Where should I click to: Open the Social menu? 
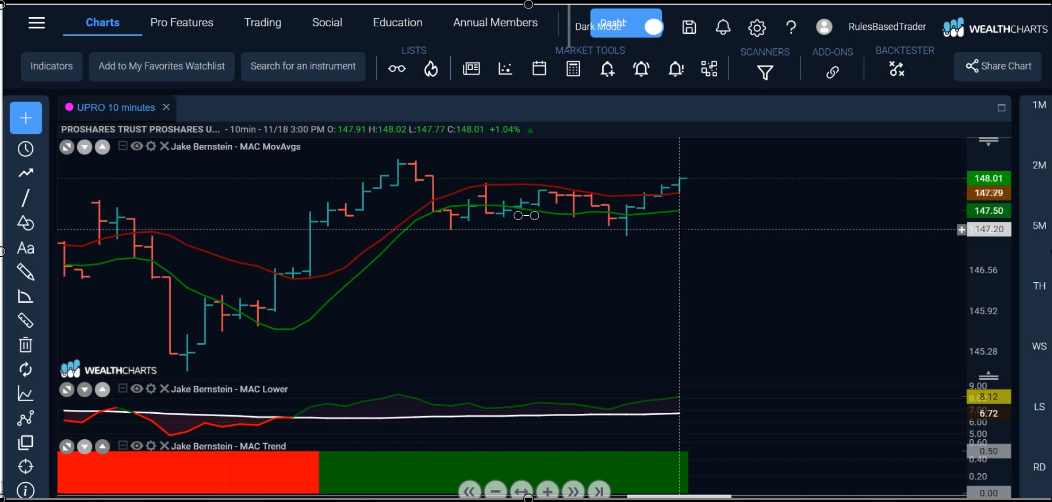(327, 23)
